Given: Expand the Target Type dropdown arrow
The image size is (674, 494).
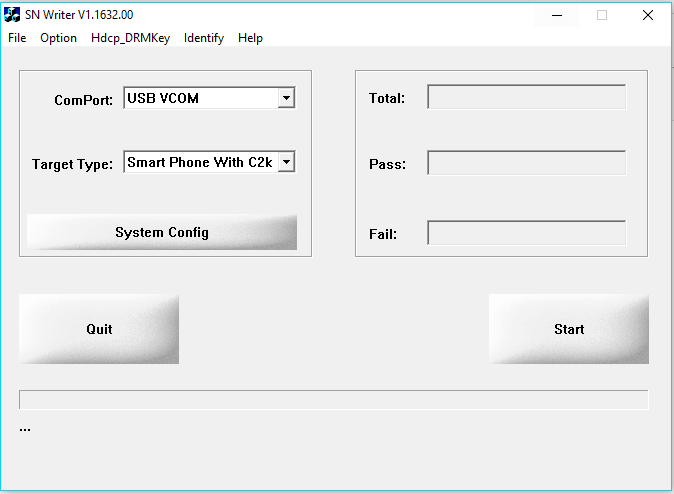Looking at the screenshot, I should pos(286,162).
